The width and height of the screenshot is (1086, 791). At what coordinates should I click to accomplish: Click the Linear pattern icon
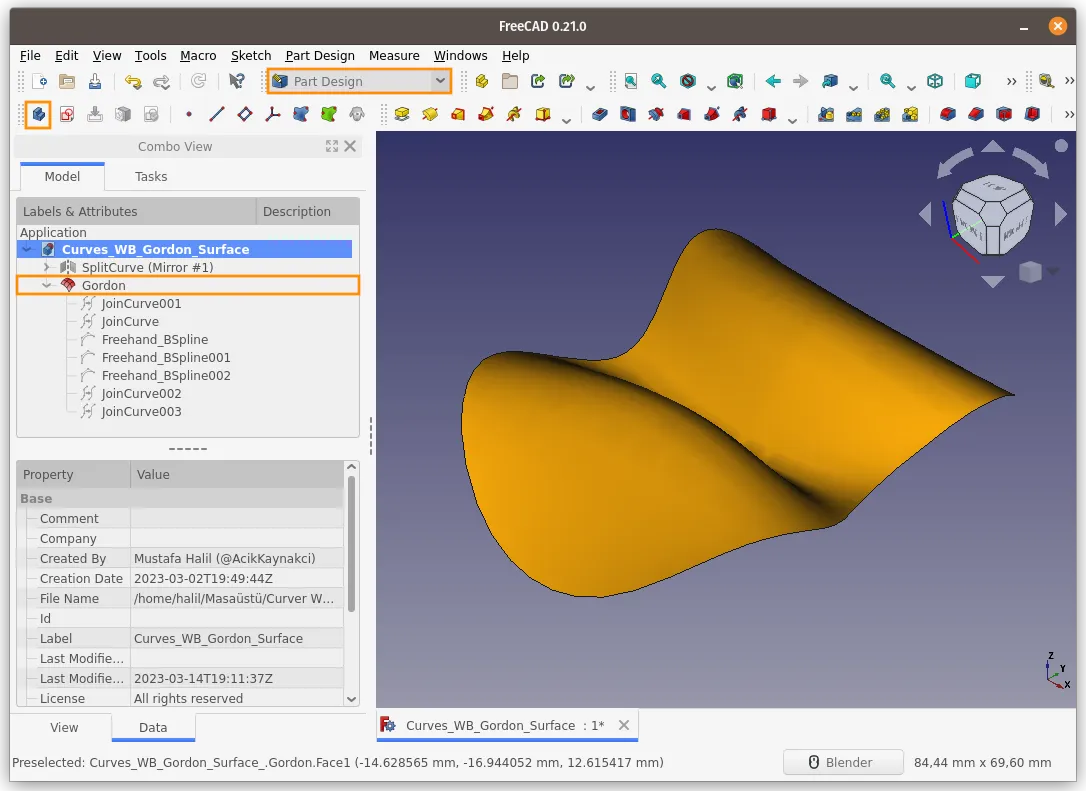click(854, 114)
